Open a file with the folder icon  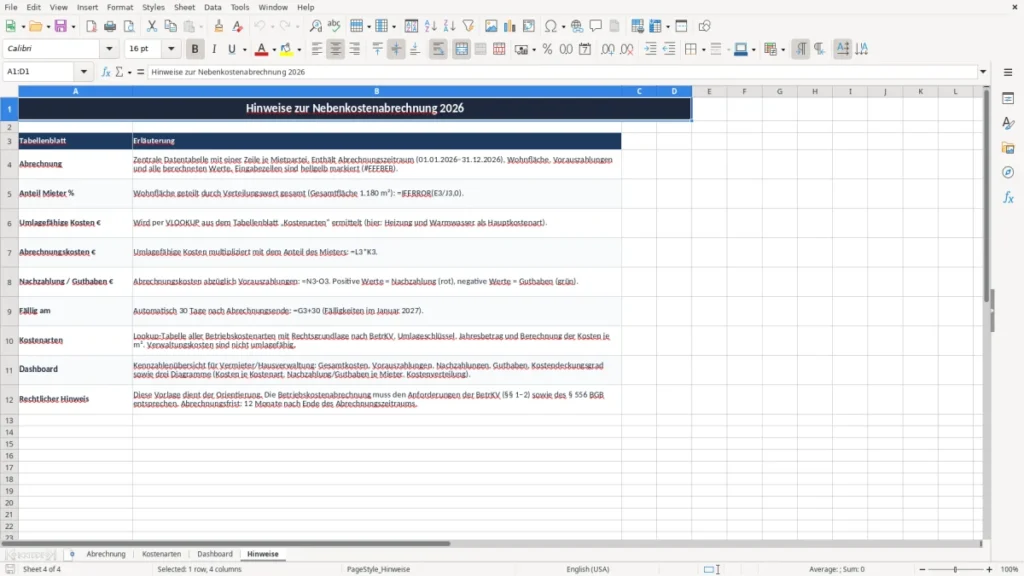(36, 26)
